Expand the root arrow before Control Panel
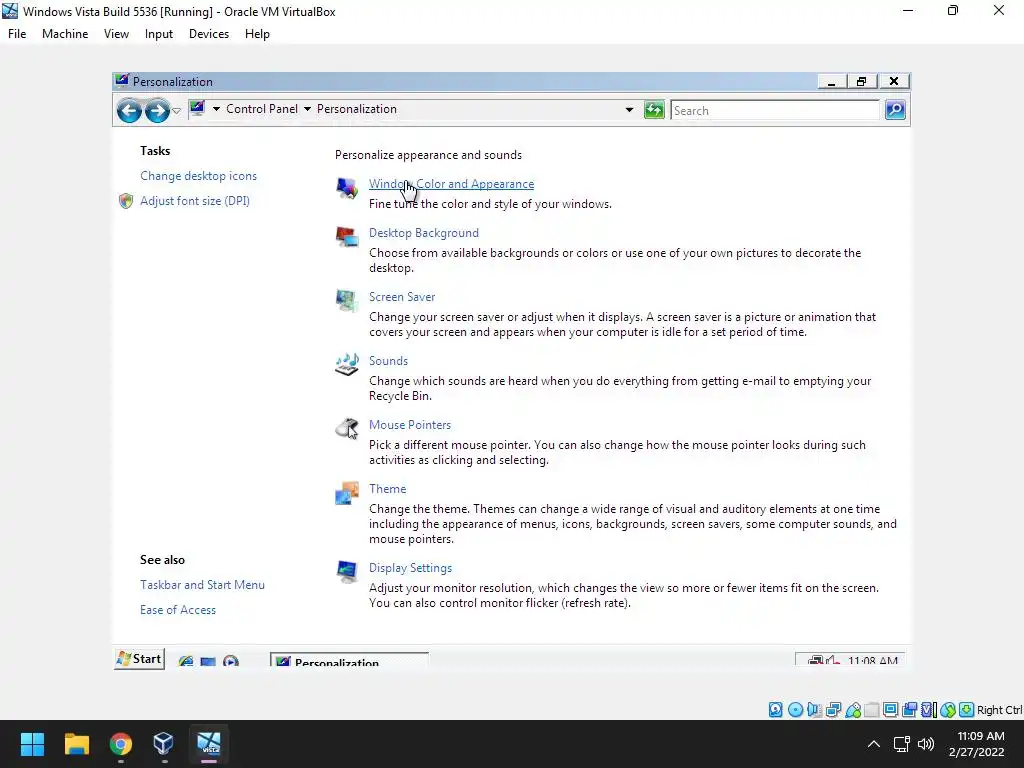Image resolution: width=1024 pixels, height=768 pixels. point(216,109)
